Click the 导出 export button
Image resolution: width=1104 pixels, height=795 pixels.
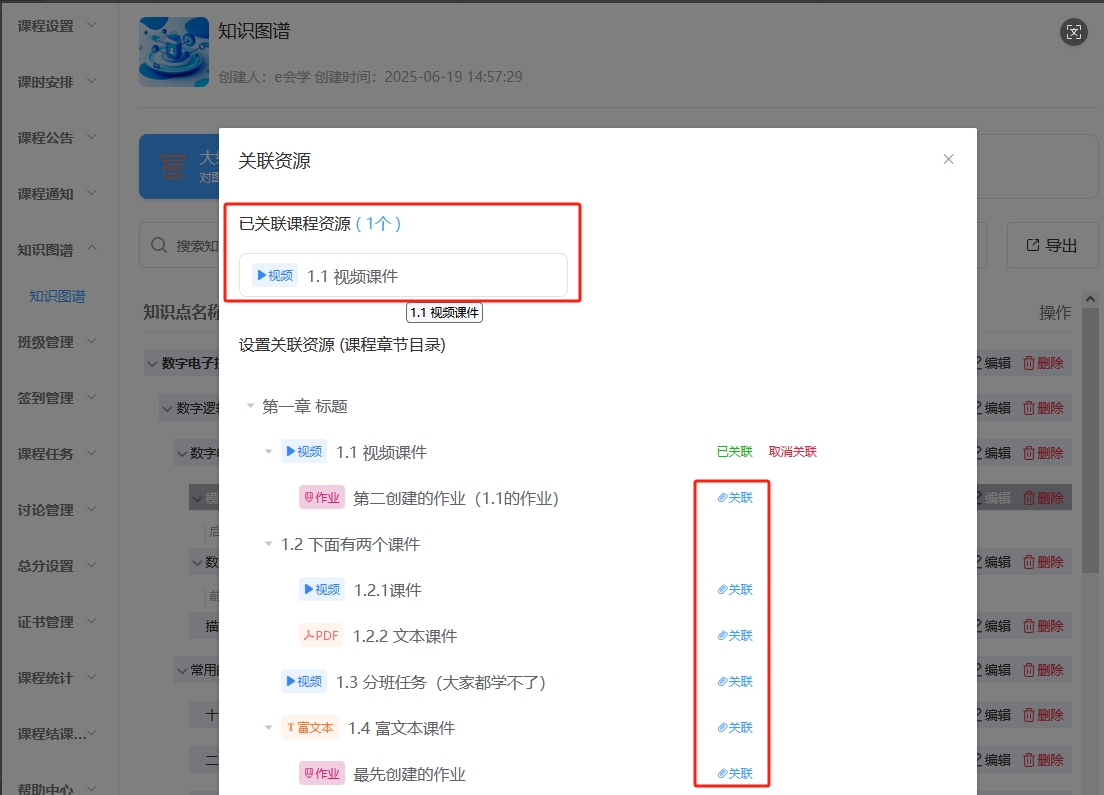[x=1052, y=245]
